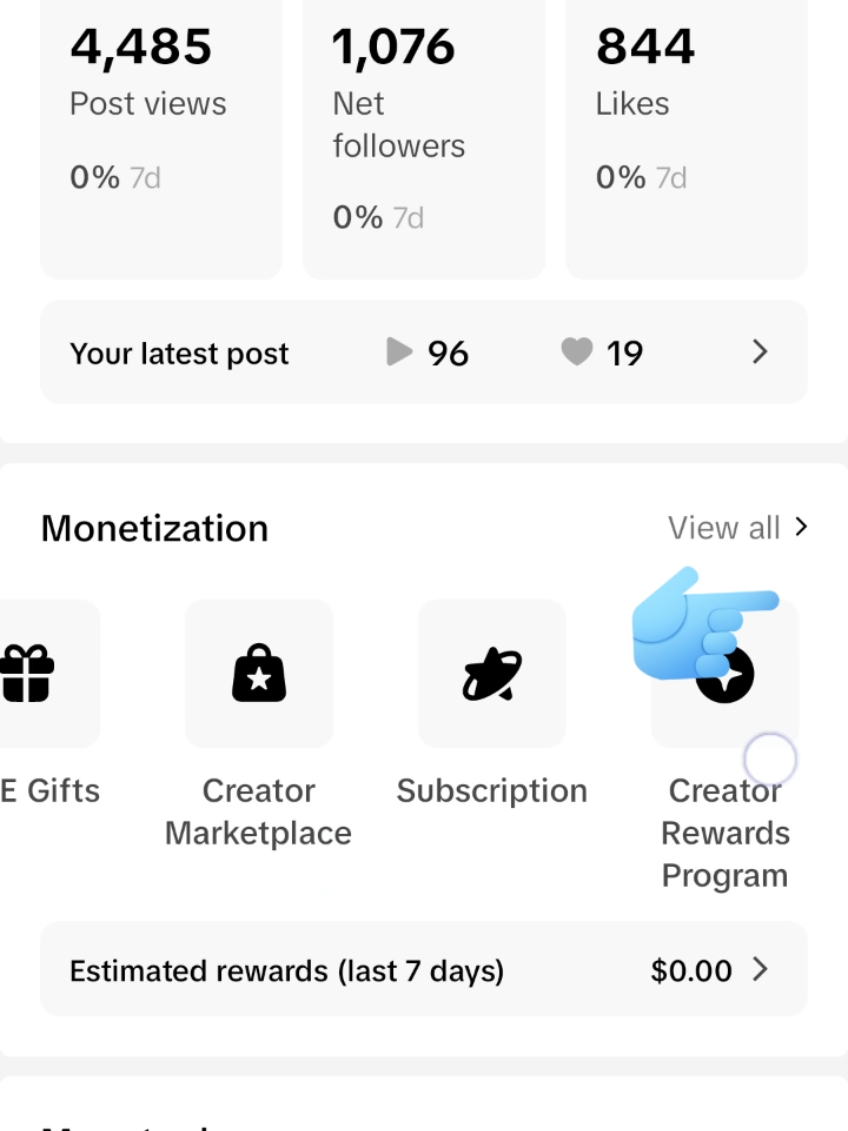Image resolution: width=848 pixels, height=1131 pixels.
Task: Expand the Your latest post chevron
Action: (759, 352)
